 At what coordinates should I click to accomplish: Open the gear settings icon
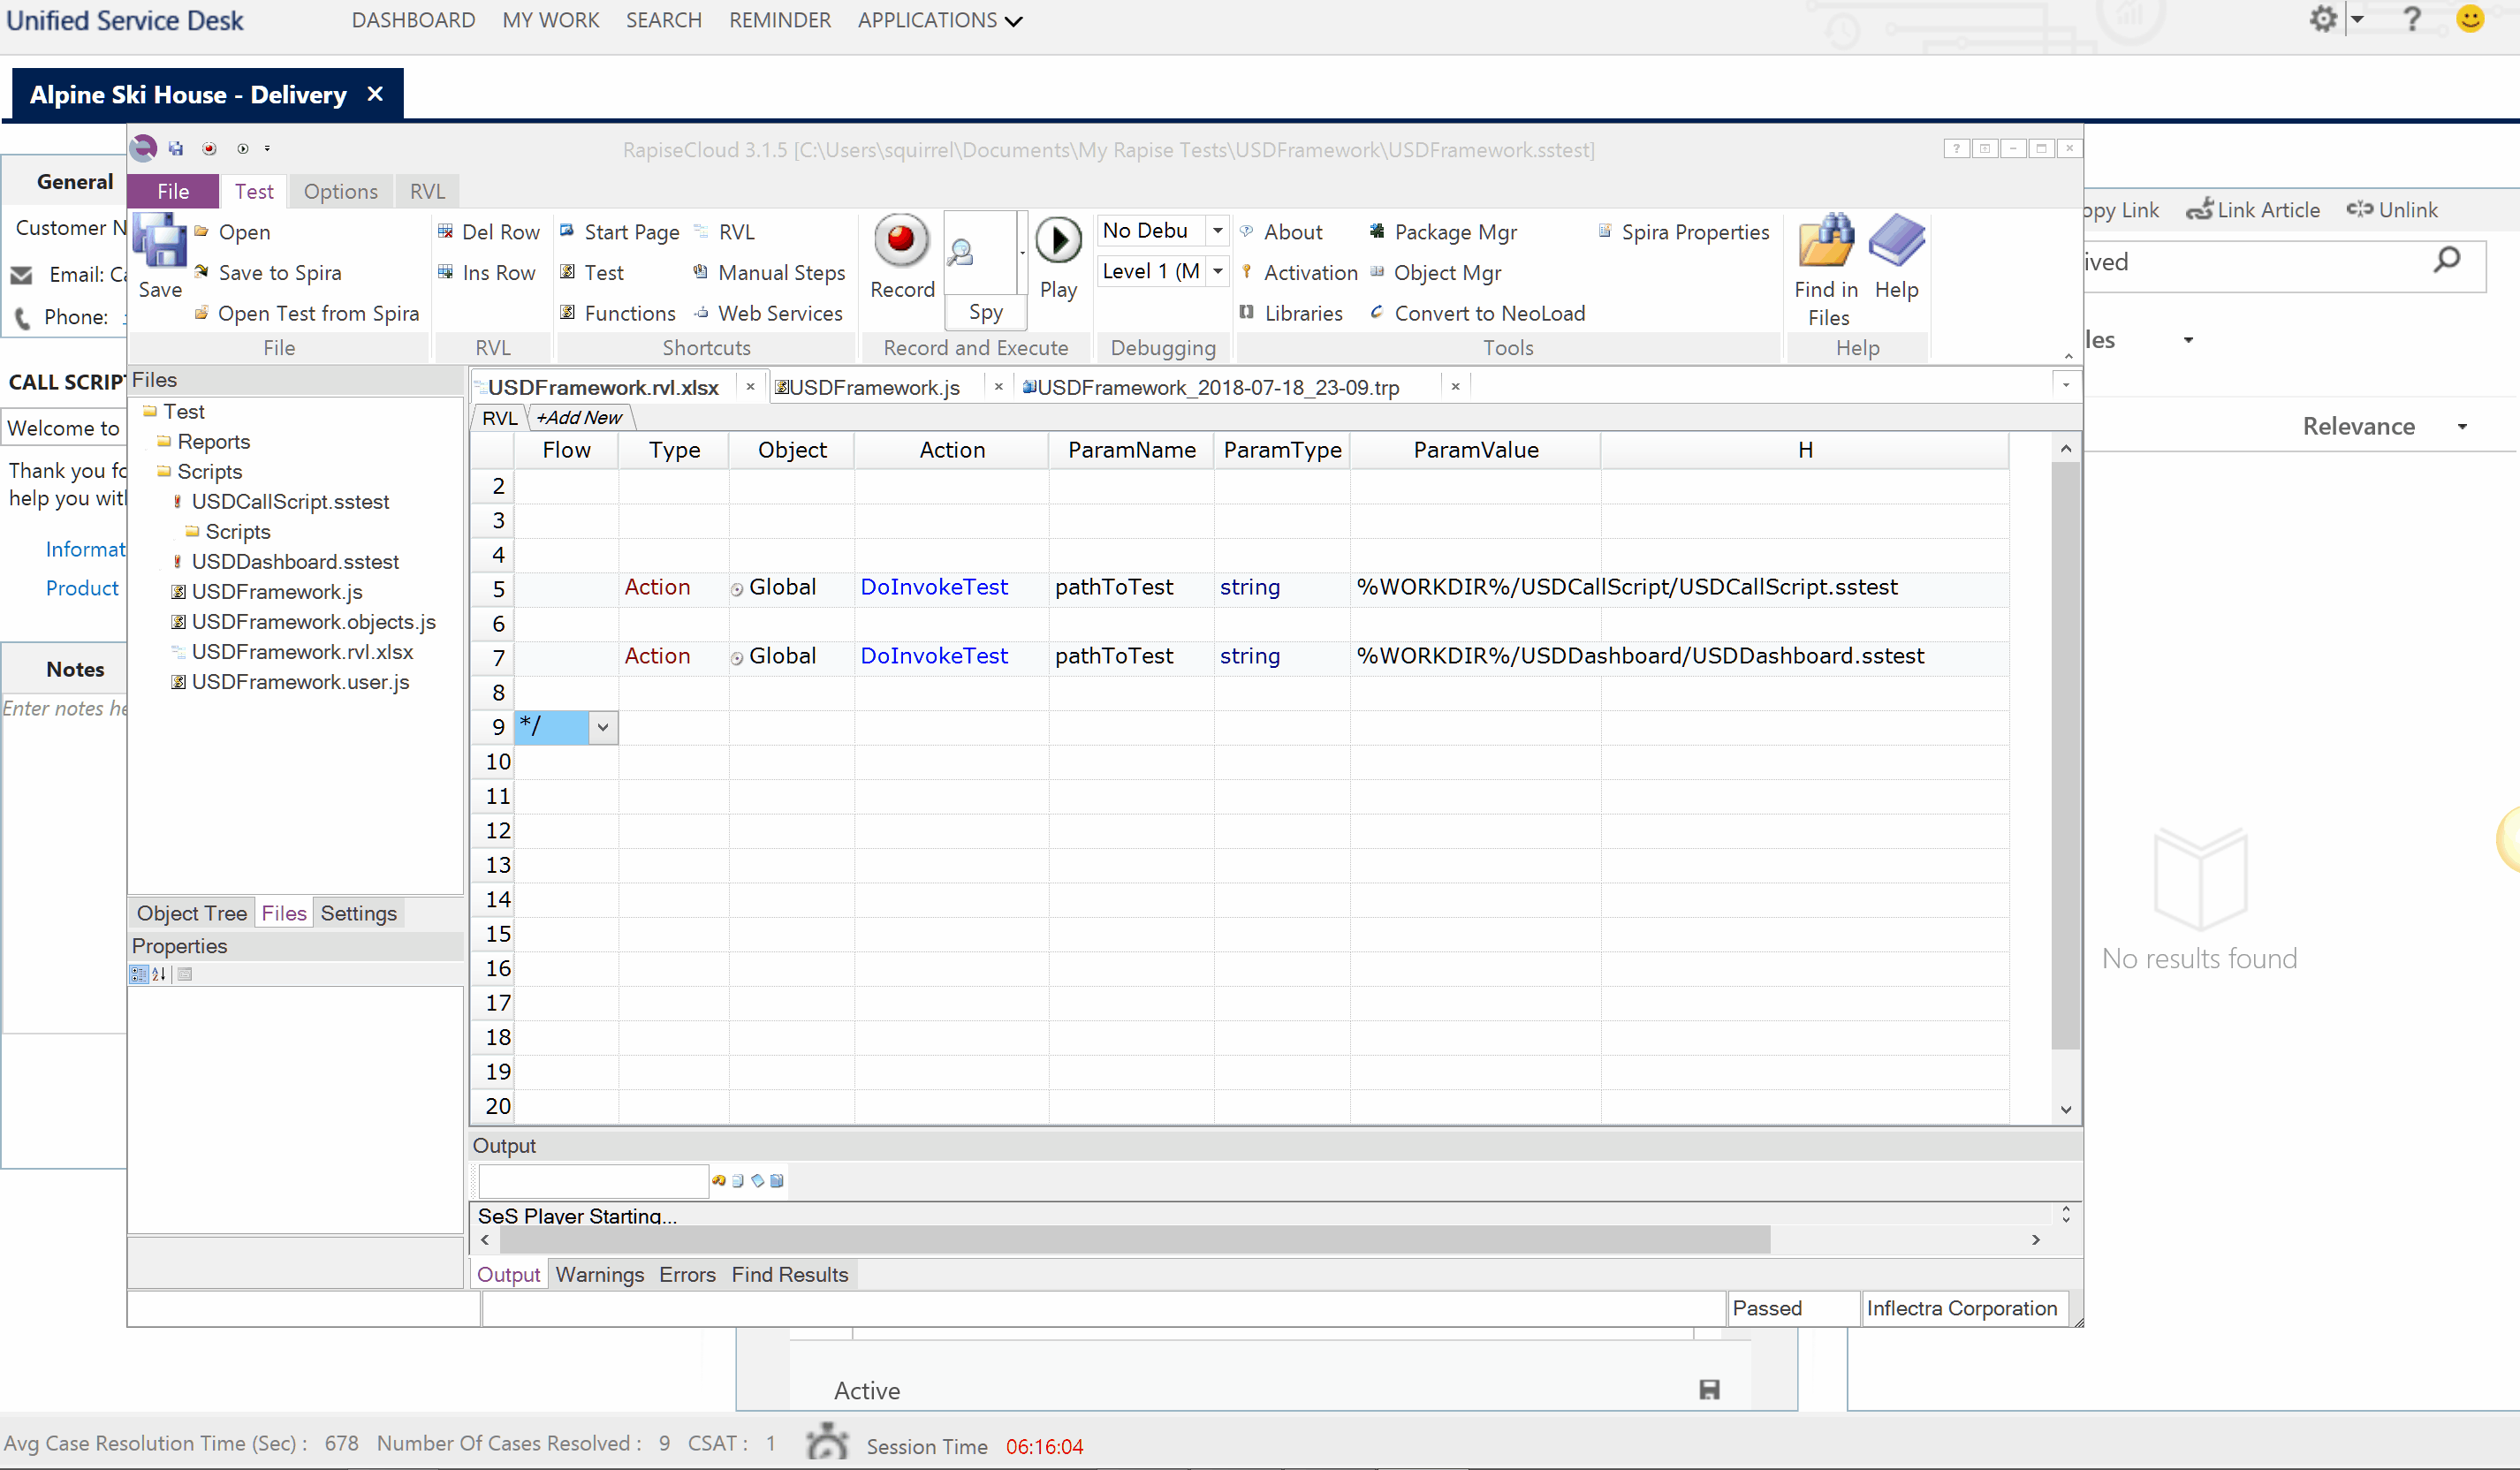pyautogui.click(x=2322, y=19)
